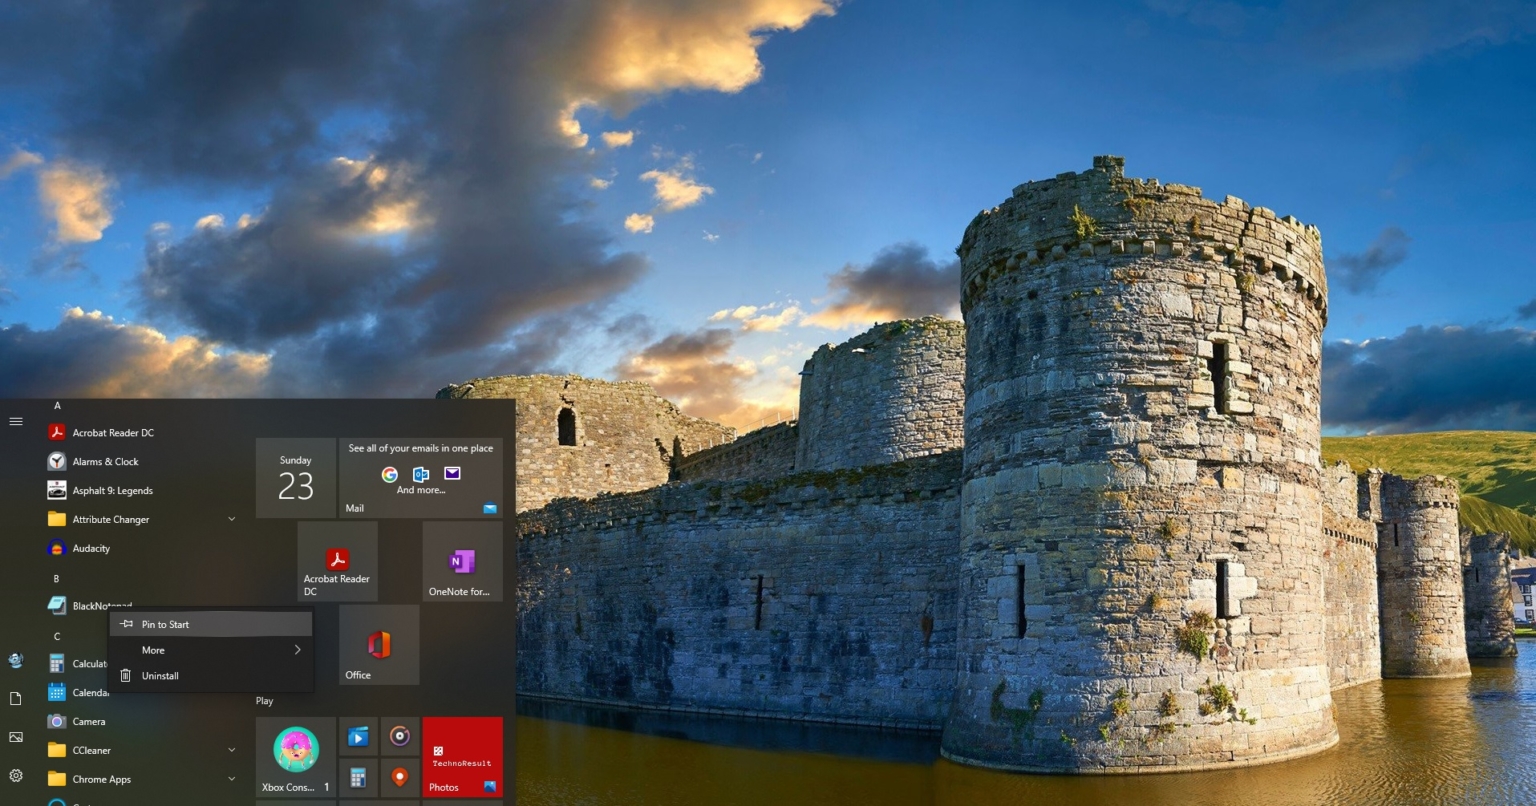Open Audacity from the app list
The width and height of the screenshot is (1536, 806).
91,548
